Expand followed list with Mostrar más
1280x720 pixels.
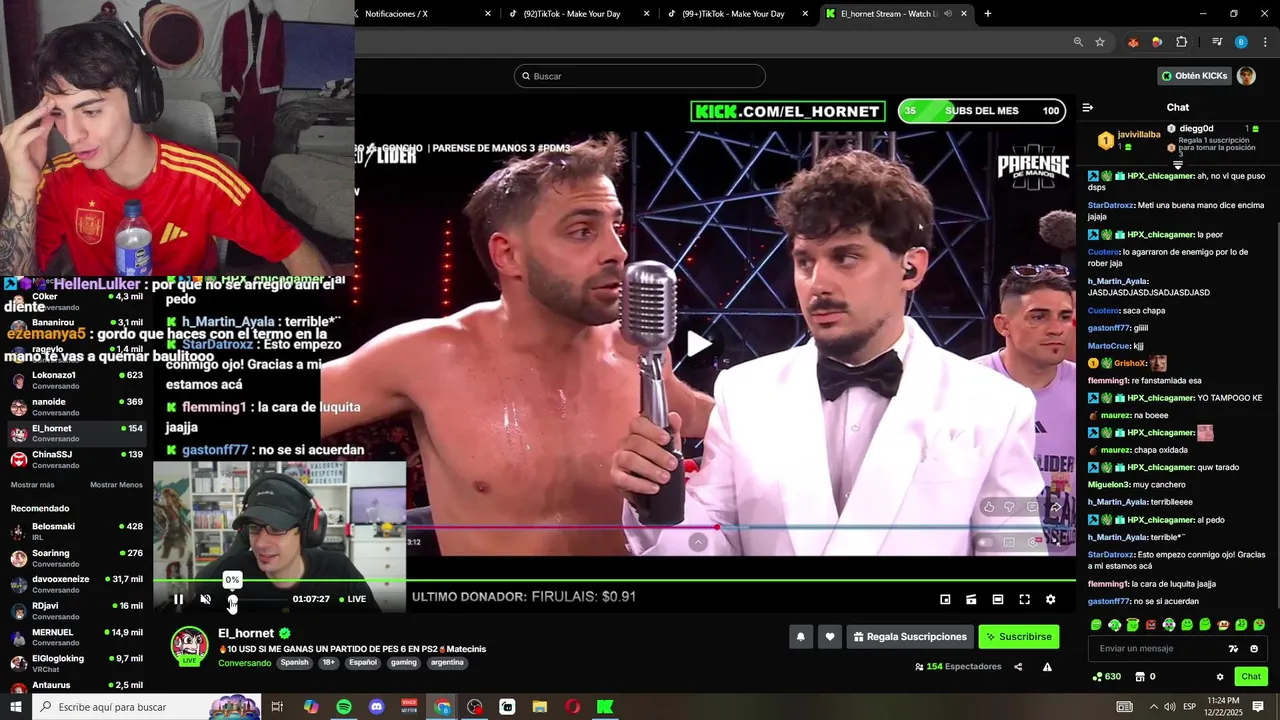tap(32, 485)
